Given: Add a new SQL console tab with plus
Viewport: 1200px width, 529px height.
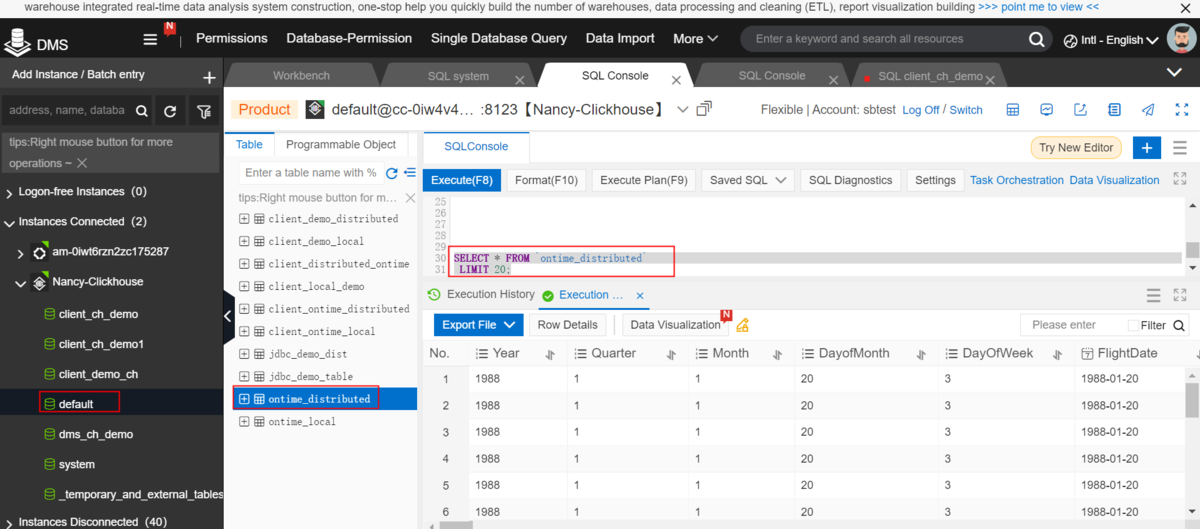Looking at the screenshot, I should point(1147,148).
